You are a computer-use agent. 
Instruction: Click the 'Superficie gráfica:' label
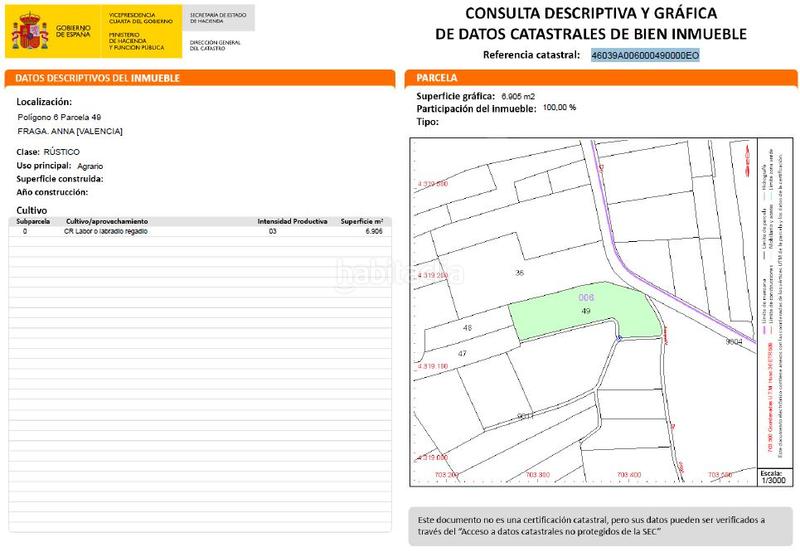point(456,96)
